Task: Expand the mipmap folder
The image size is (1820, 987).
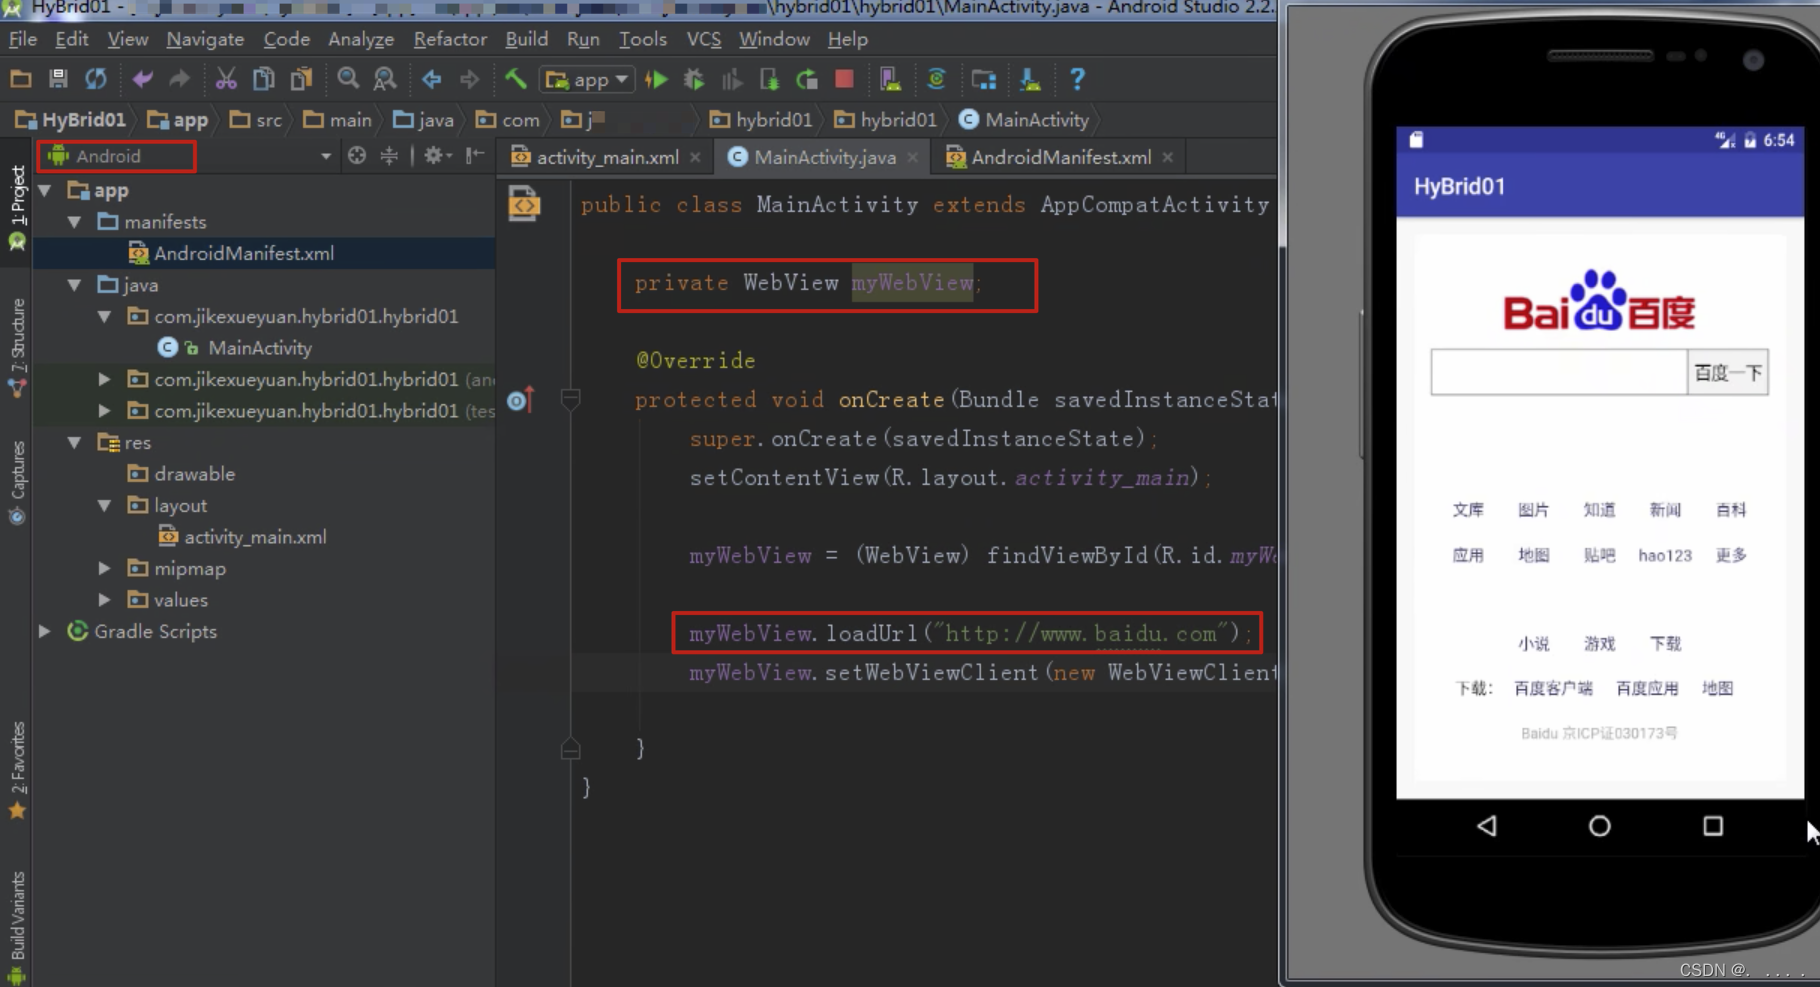Action: (x=104, y=568)
